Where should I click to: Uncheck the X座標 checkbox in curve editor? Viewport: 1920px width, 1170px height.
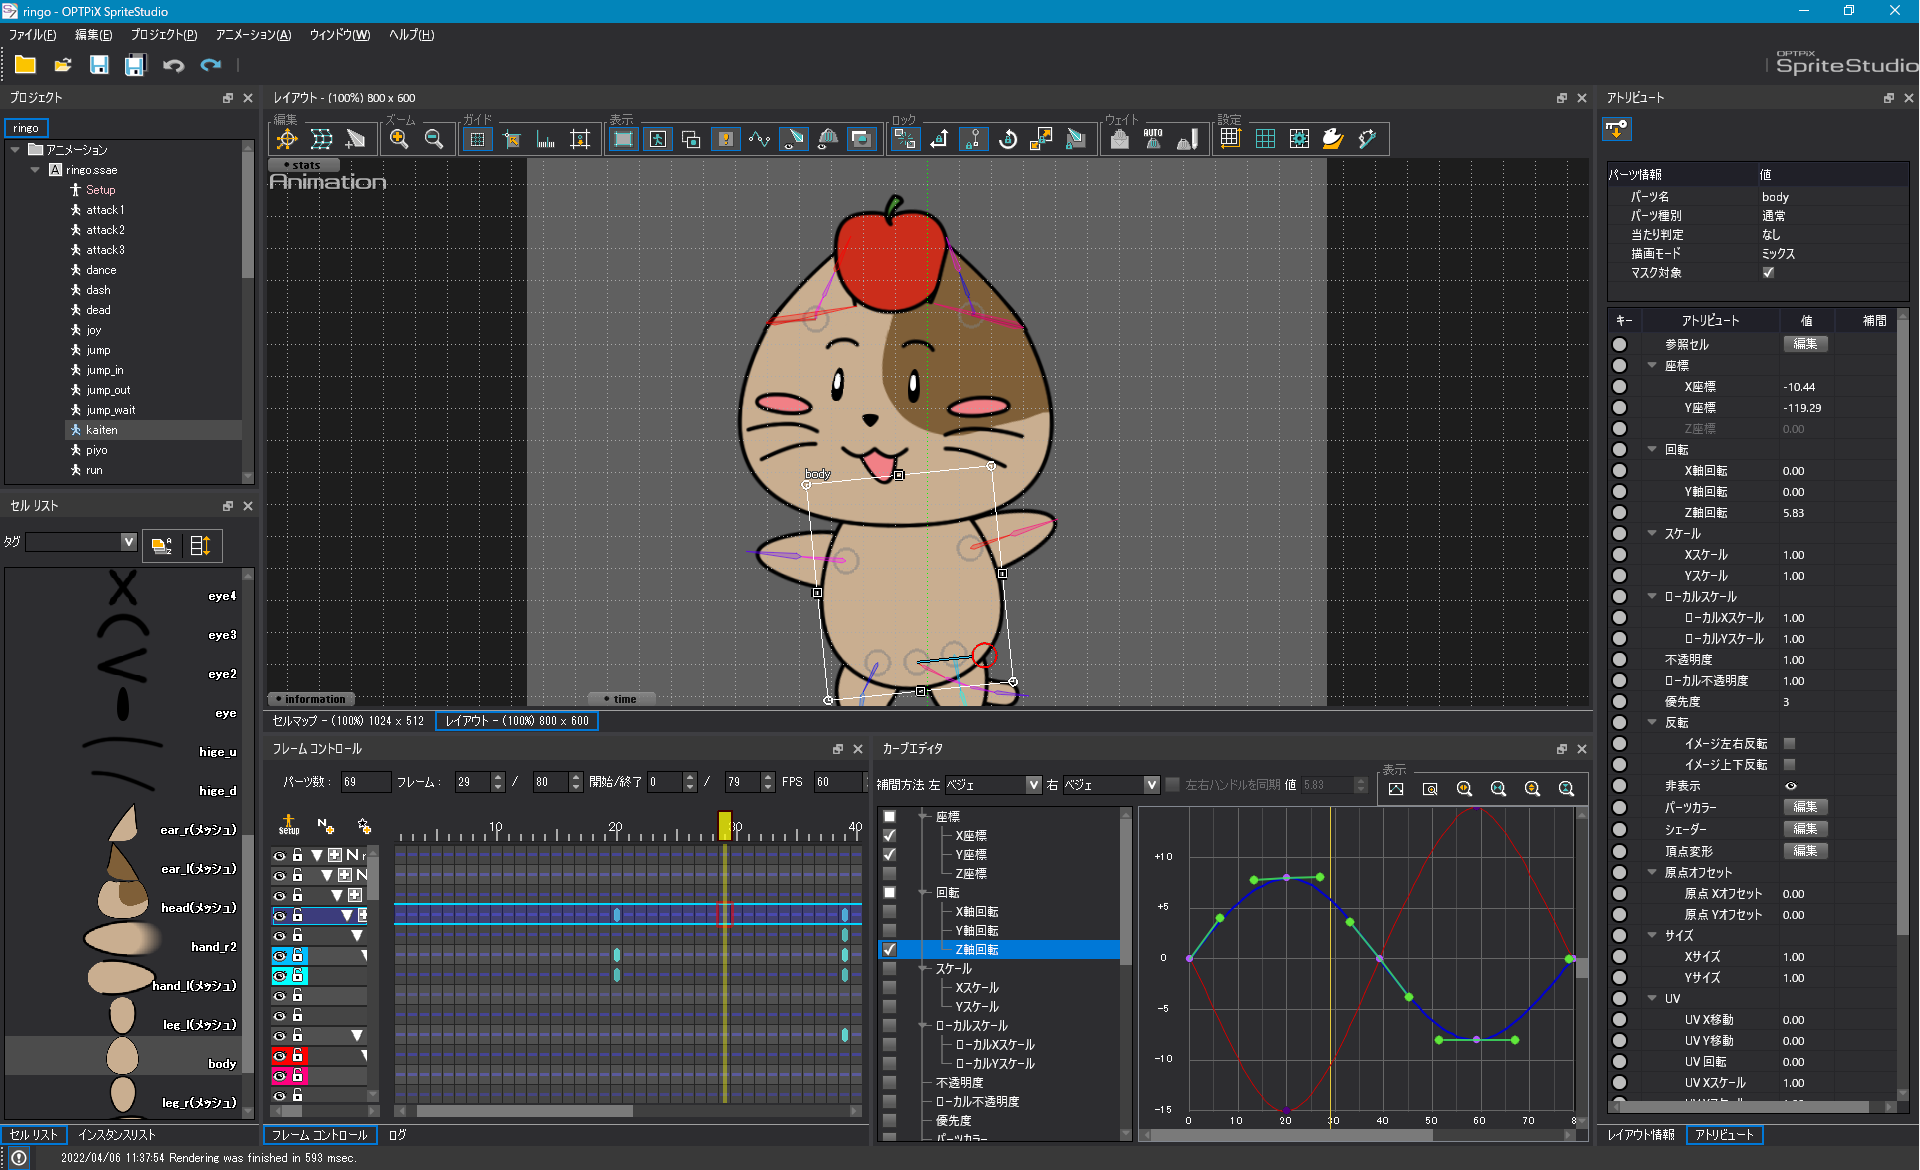(x=889, y=835)
